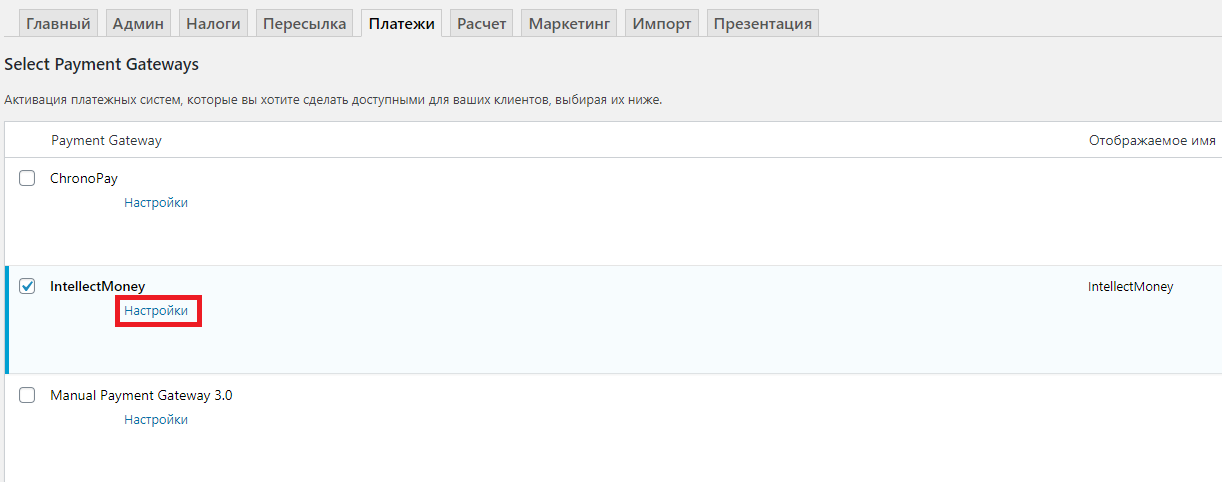This screenshot has height=482, width=1222.
Task: Uncheck the IntellectMoney gateway checkbox
Action: point(28,286)
